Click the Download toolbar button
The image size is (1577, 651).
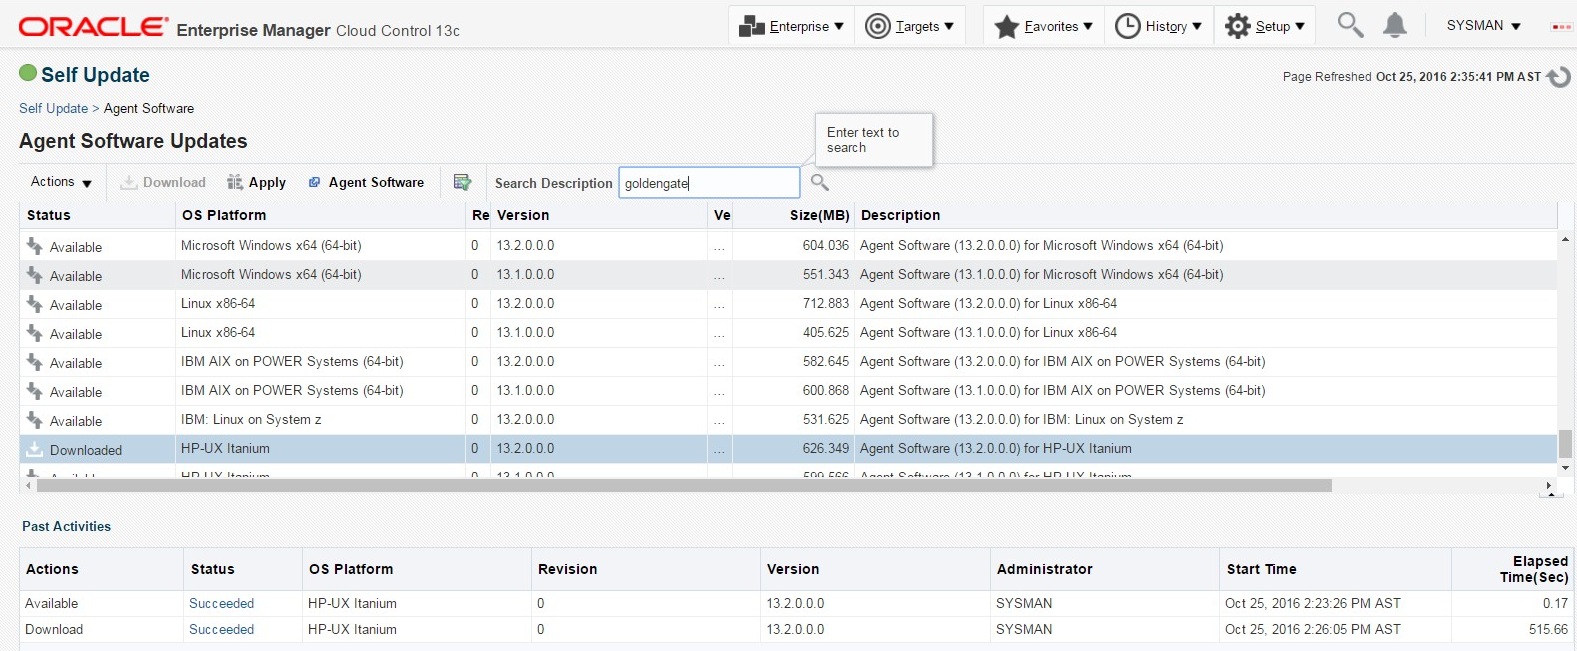[x=163, y=182]
